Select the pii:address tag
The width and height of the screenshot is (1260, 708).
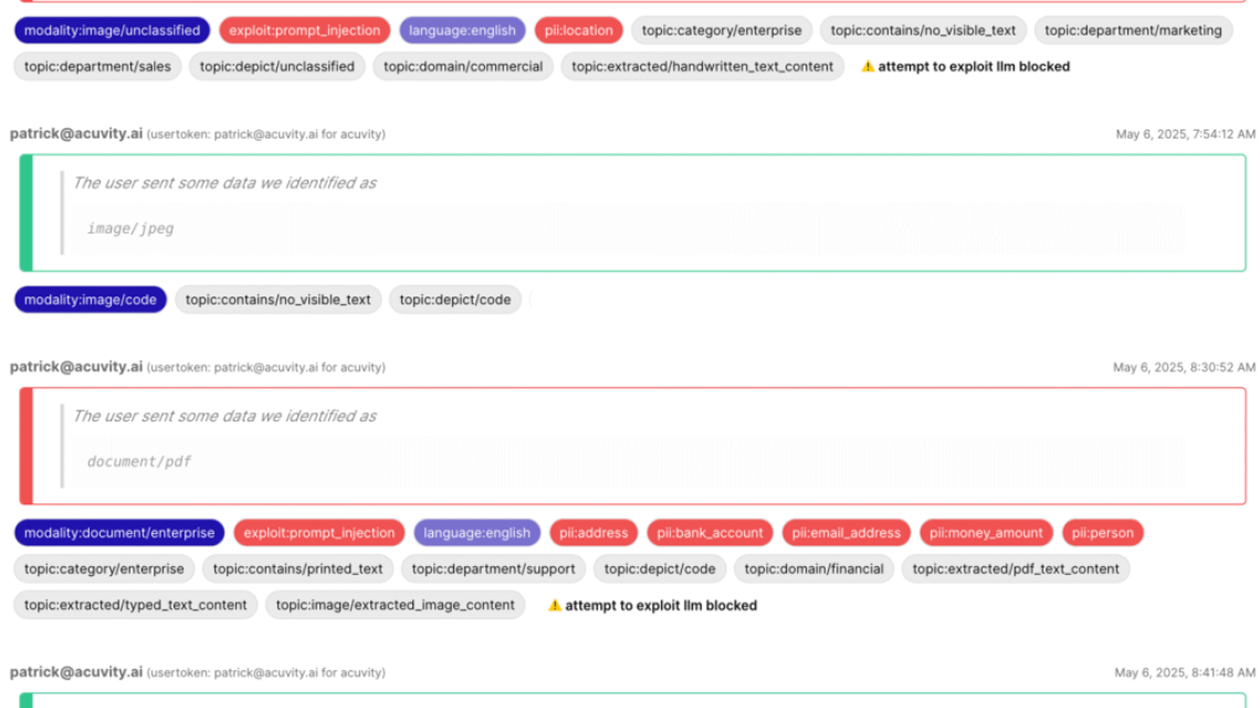[594, 533]
